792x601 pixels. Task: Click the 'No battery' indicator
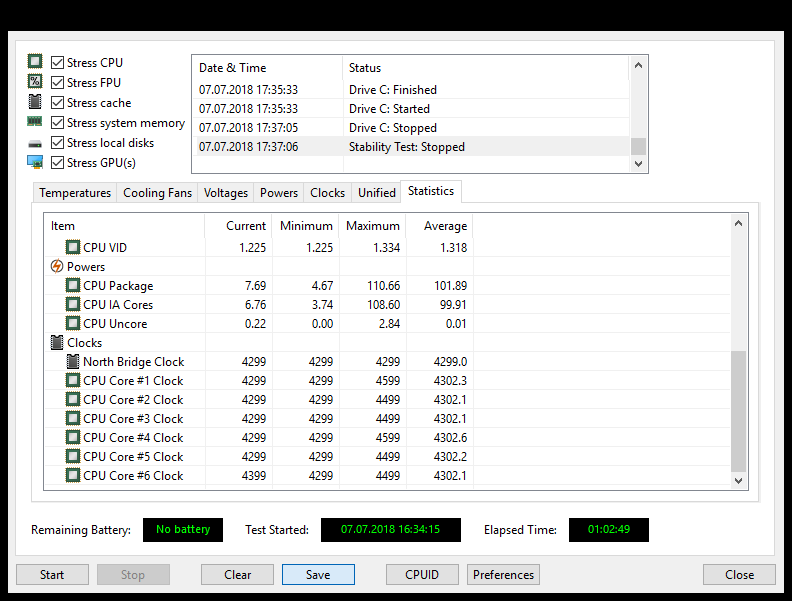click(x=183, y=530)
